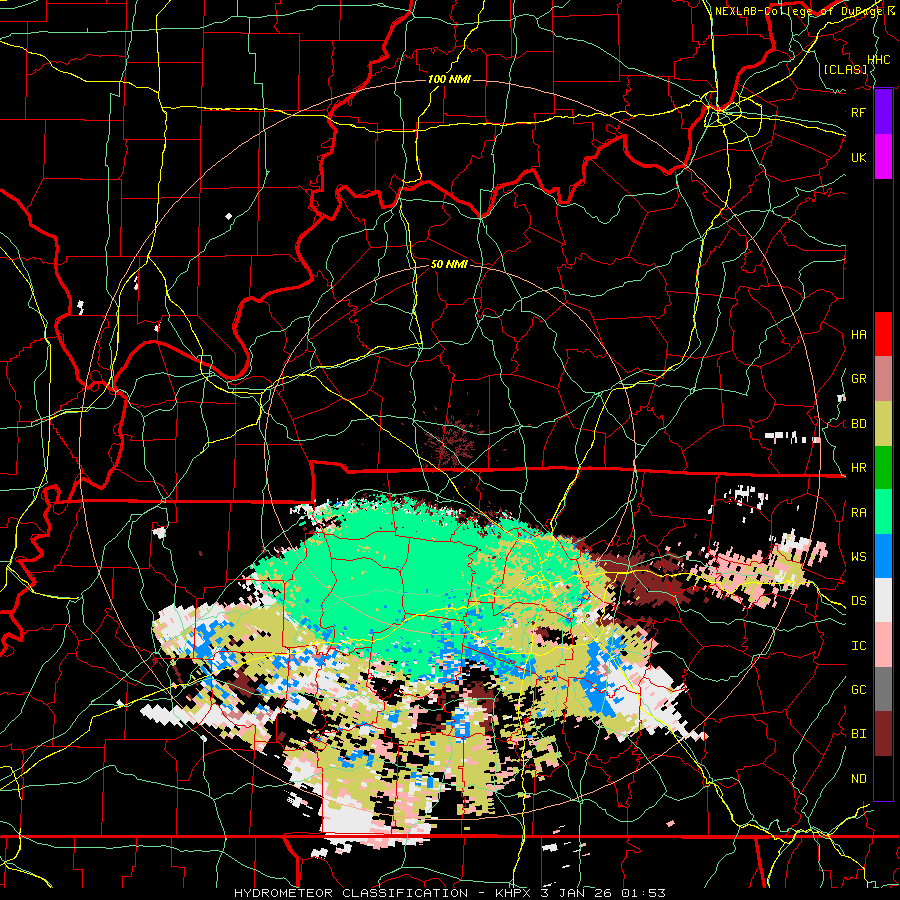Click the IC pink legend swatch
Screen dimensions: 900x900
pos(883,645)
